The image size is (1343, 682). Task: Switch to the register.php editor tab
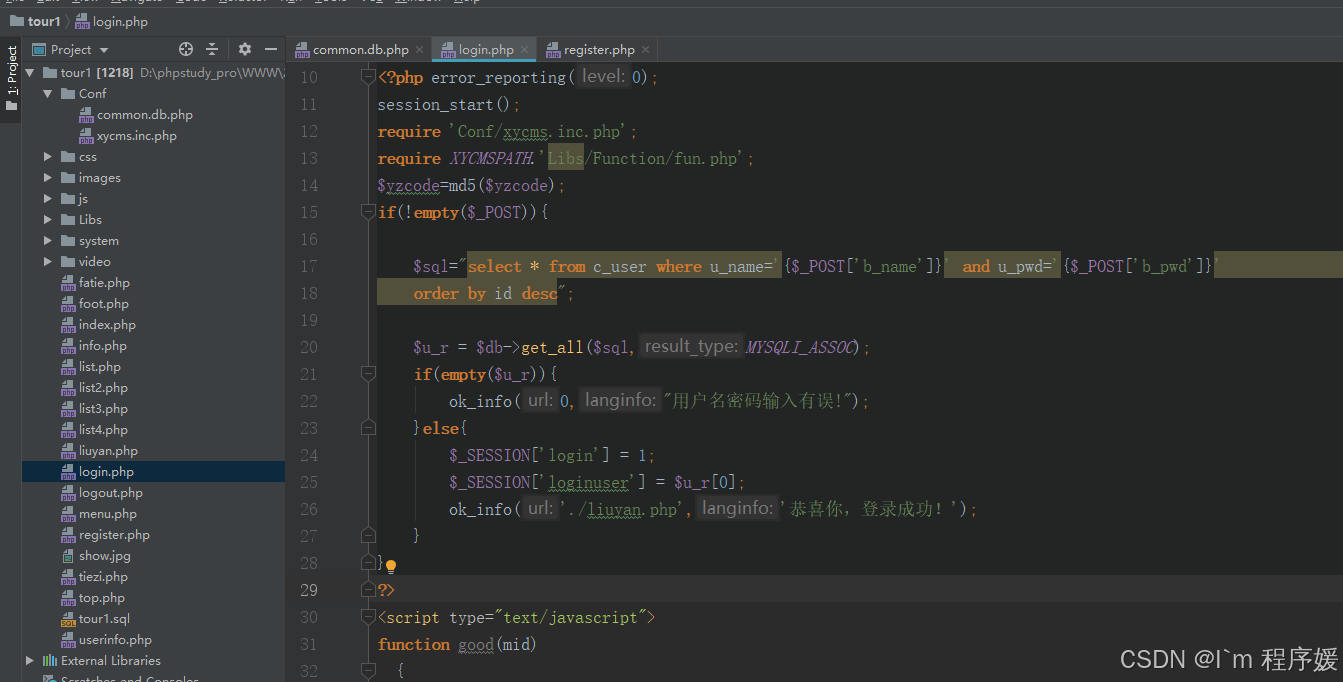(594, 48)
